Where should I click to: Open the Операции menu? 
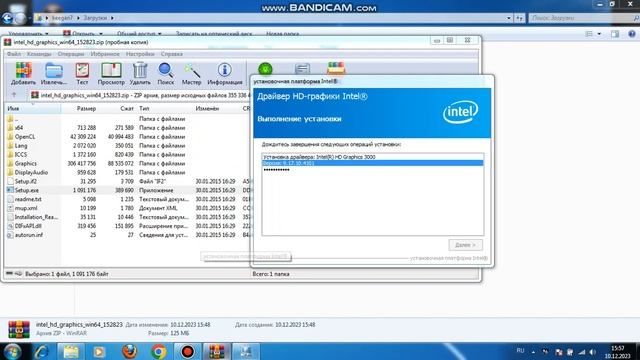(x=71, y=54)
